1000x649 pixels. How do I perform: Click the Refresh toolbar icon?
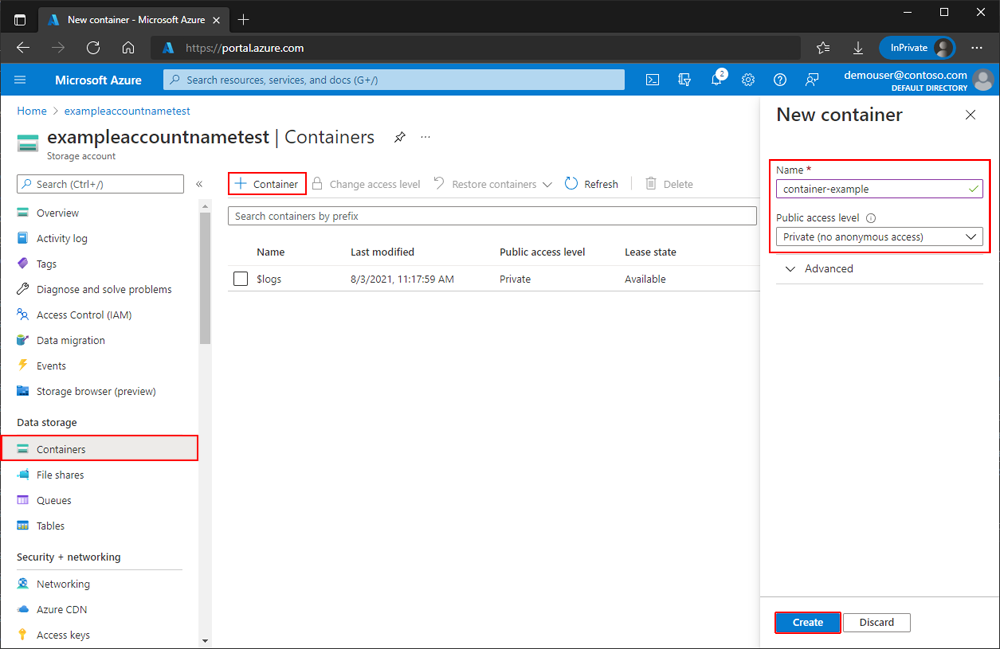(x=571, y=184)
